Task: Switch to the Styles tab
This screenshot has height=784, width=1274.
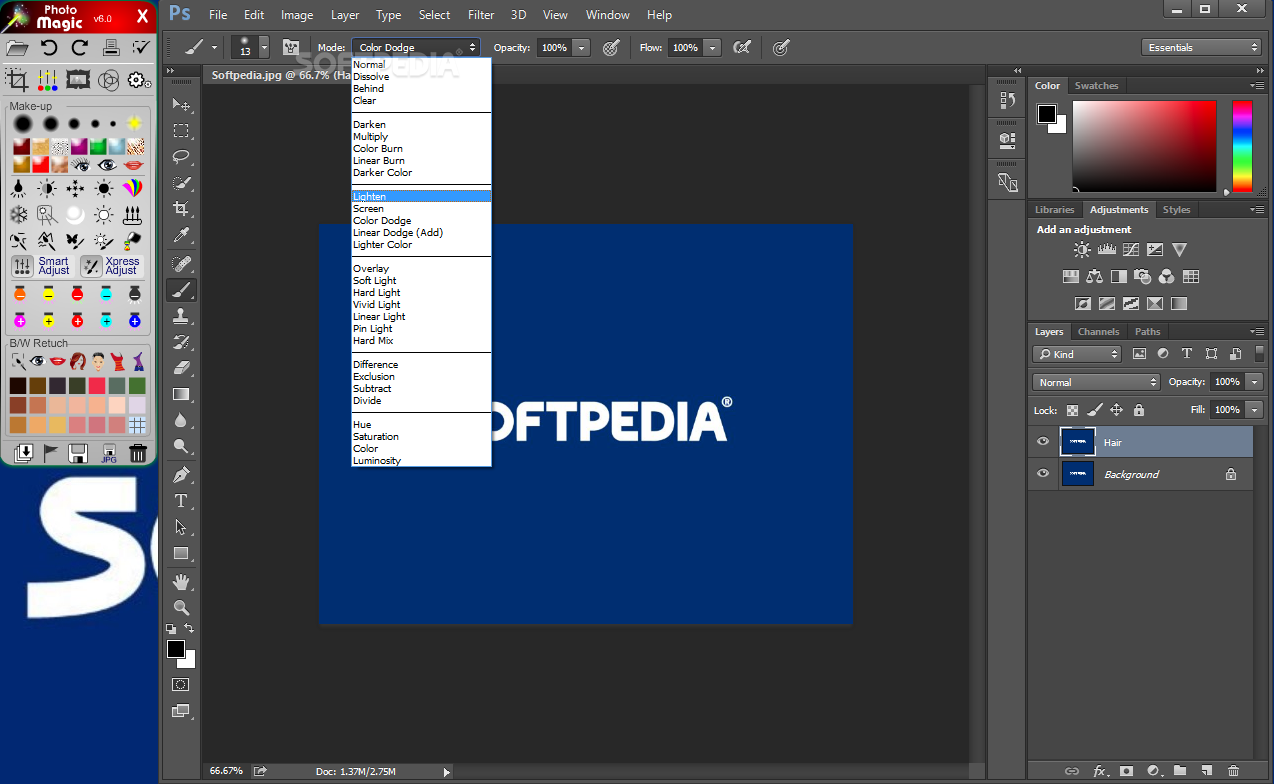Action: [1177, 210]
